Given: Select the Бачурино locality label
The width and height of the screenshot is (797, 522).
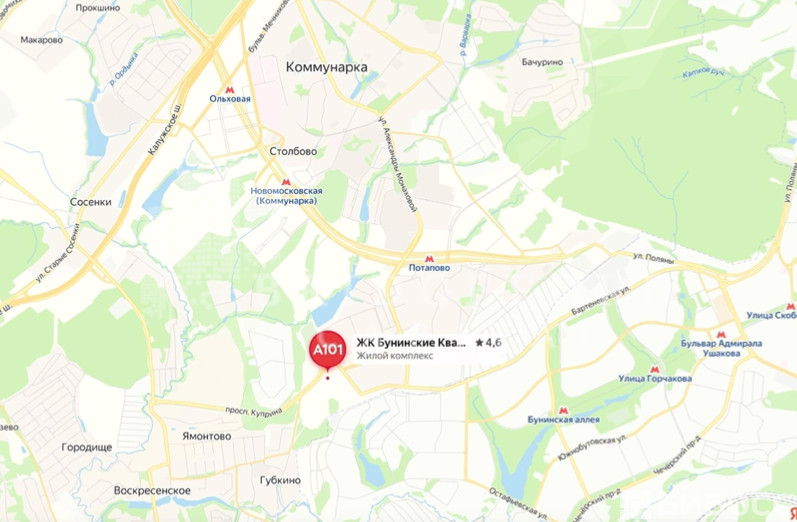Looking at the screenshot, I should point(542,62).
